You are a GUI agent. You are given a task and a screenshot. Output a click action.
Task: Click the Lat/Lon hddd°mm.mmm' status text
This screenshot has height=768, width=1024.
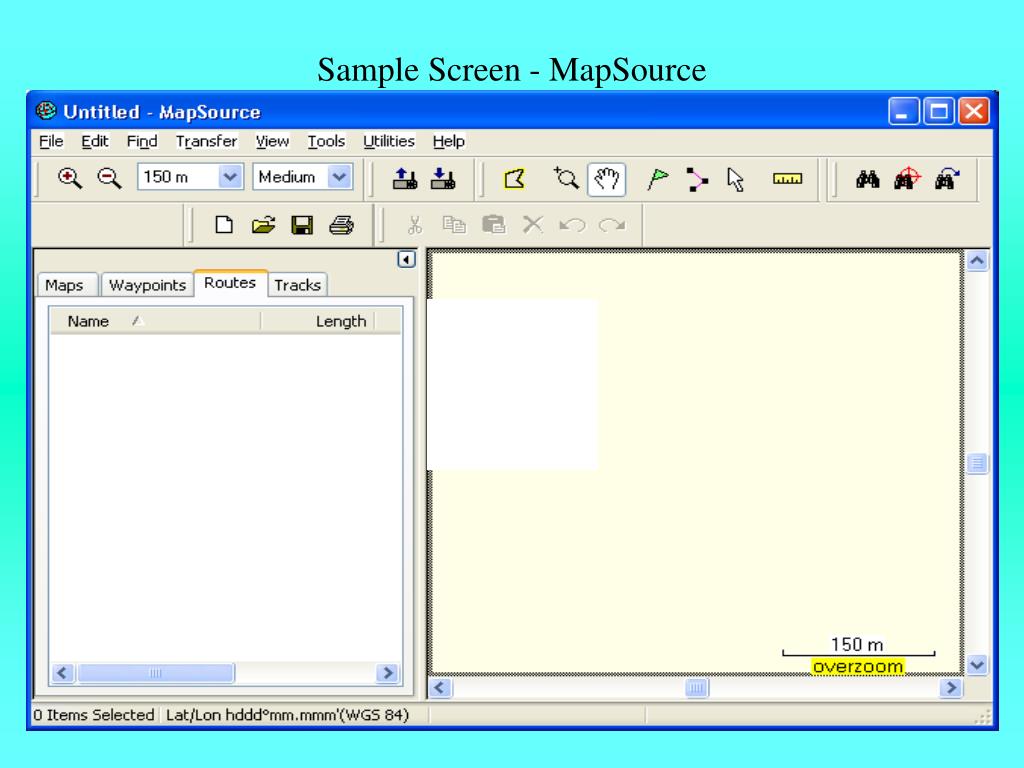(287, 715)
